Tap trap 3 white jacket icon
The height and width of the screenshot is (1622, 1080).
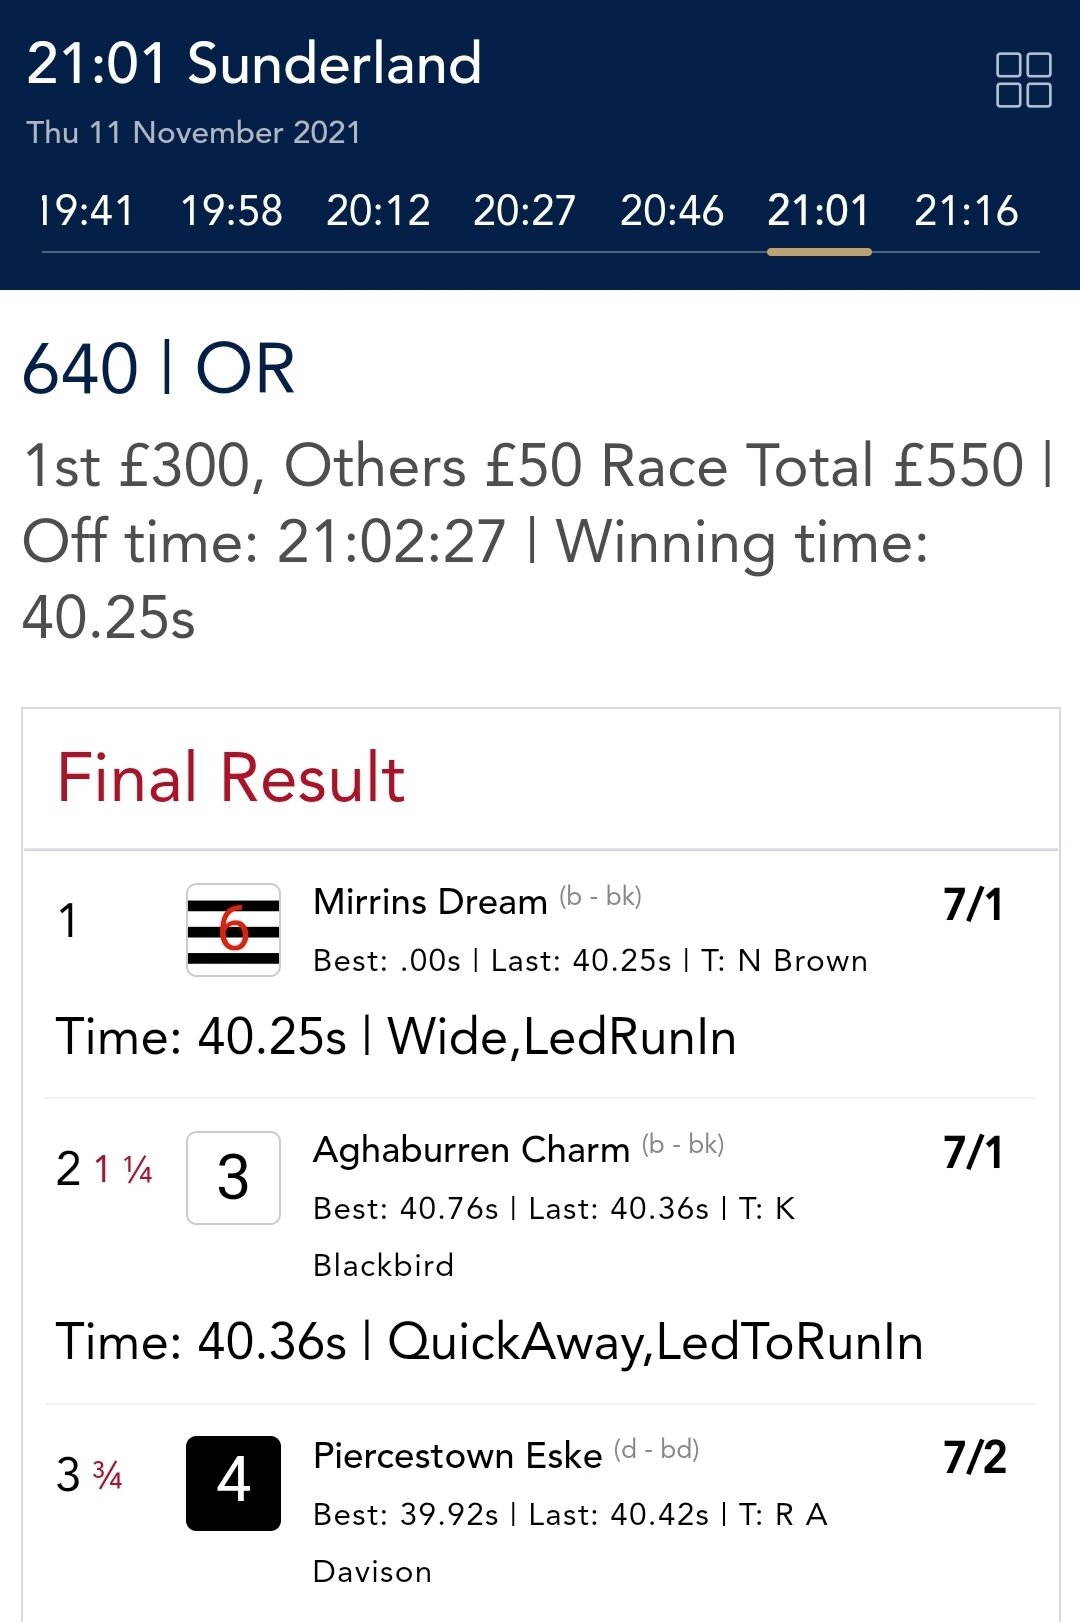pyautogui.click(x=233, y=1177)
